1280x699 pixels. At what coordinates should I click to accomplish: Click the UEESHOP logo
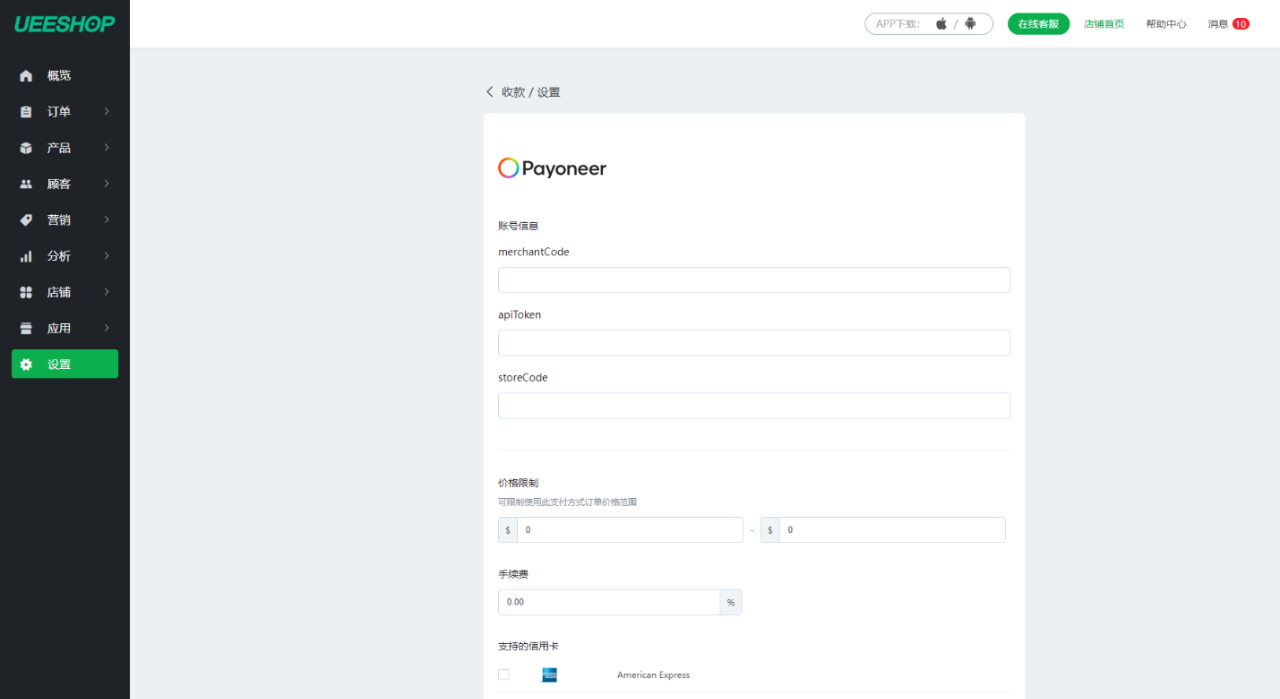pos(64,24)
